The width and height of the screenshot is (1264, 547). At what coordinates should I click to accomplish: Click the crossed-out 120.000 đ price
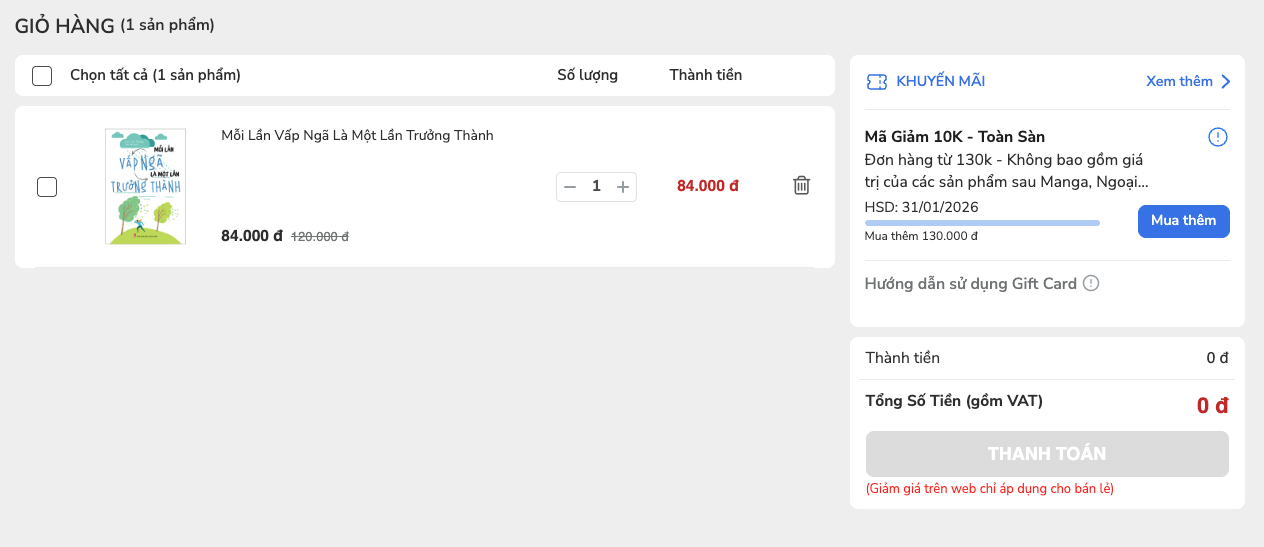point(320,237)
